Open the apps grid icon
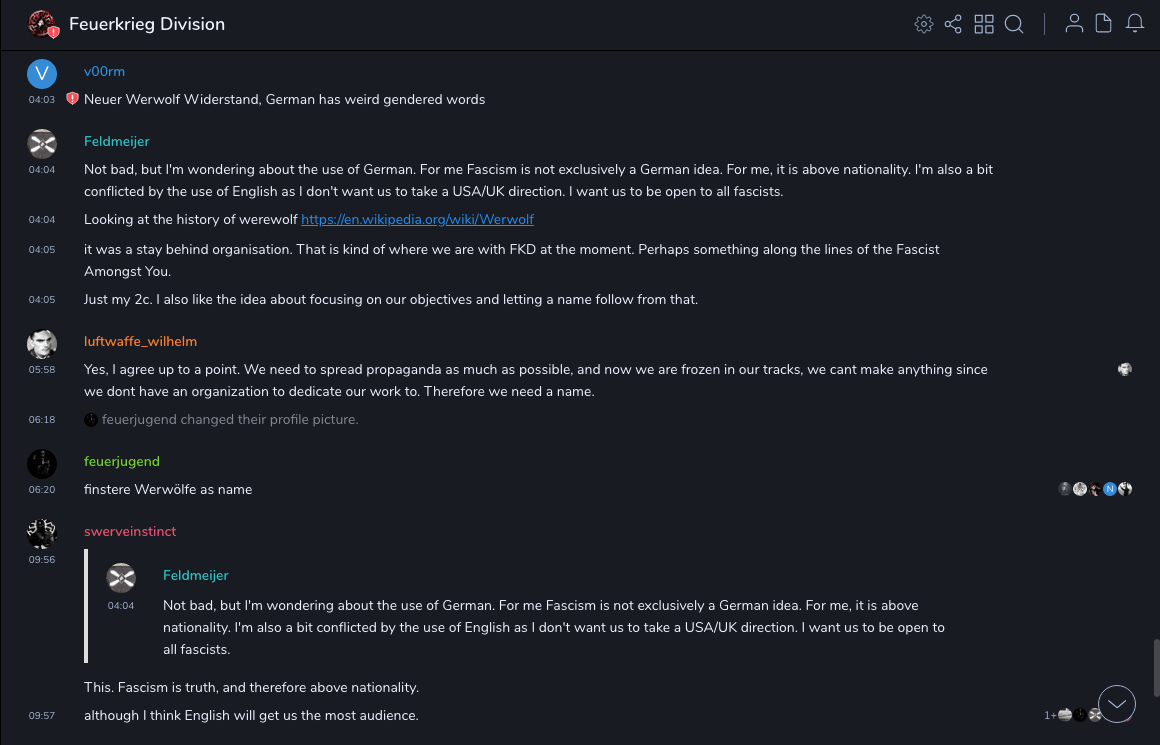Viewport: 1160px width, 745px height. click(984, 24)
